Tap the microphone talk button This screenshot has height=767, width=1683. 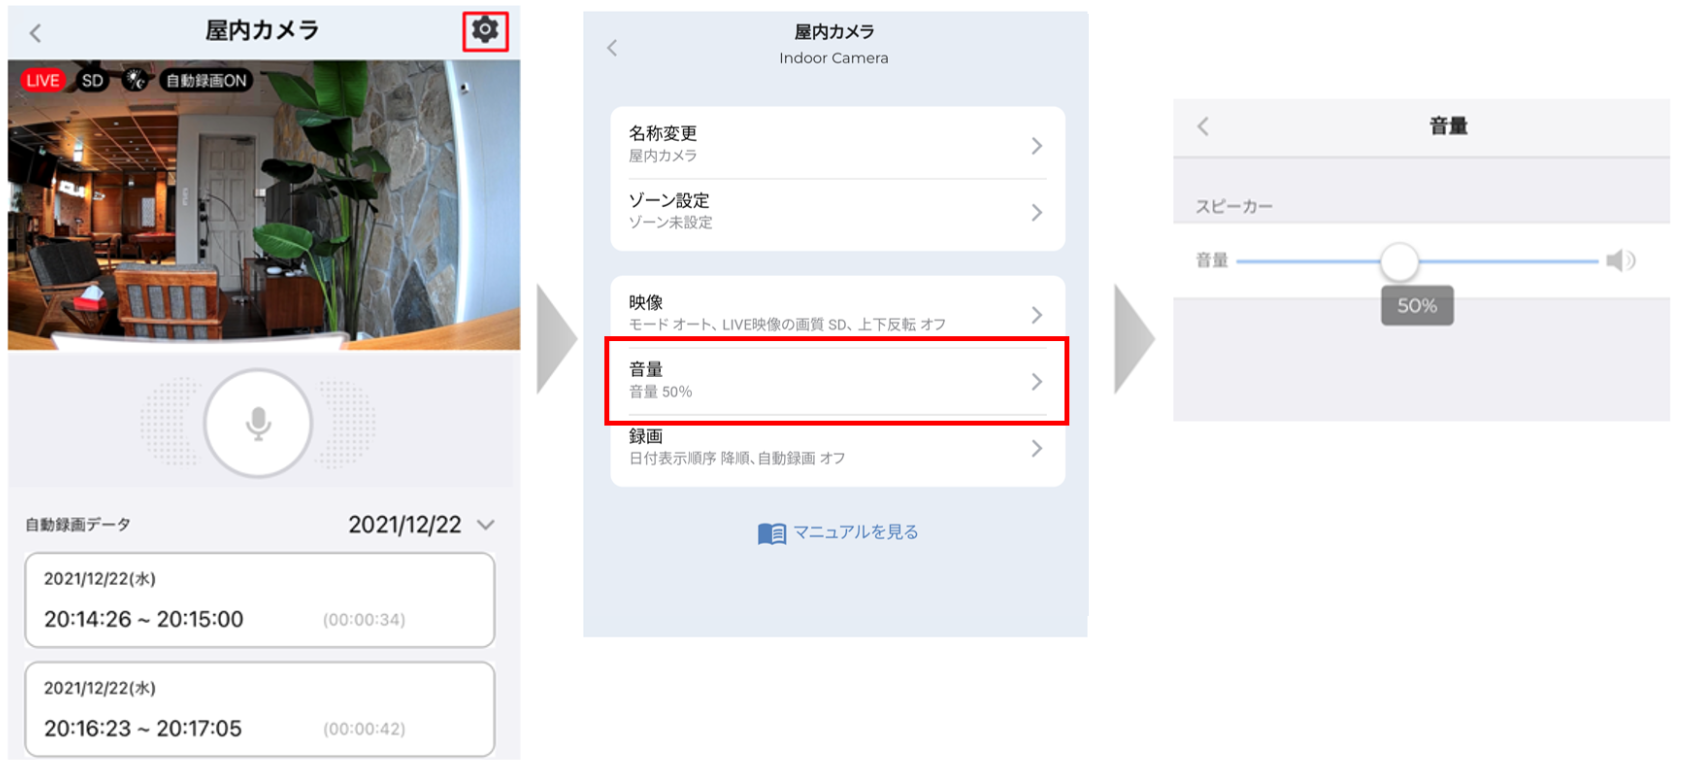pos(258,423)
